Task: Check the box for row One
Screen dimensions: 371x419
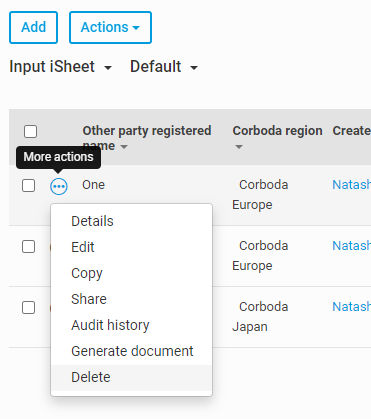Action: tap(28, 186)
